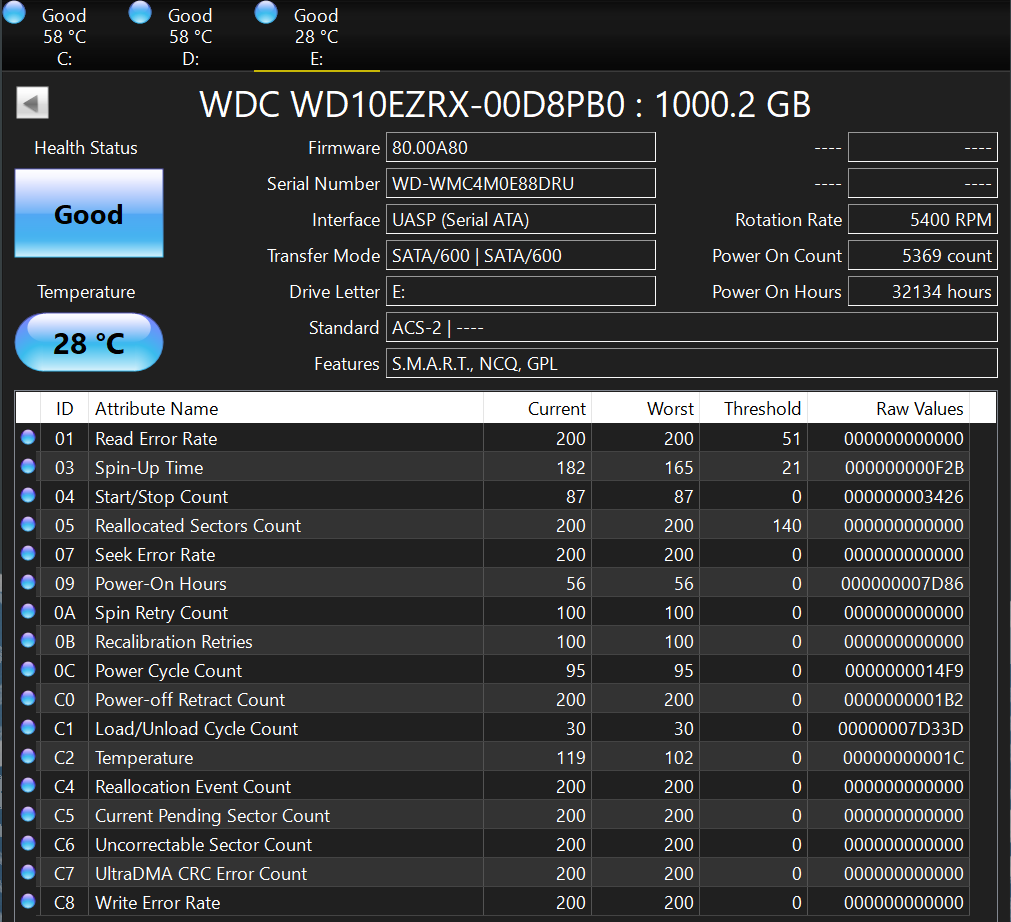Click status dot of UltraDMA CRC Error Count row
1011x922 pixels.
point(28,872)
